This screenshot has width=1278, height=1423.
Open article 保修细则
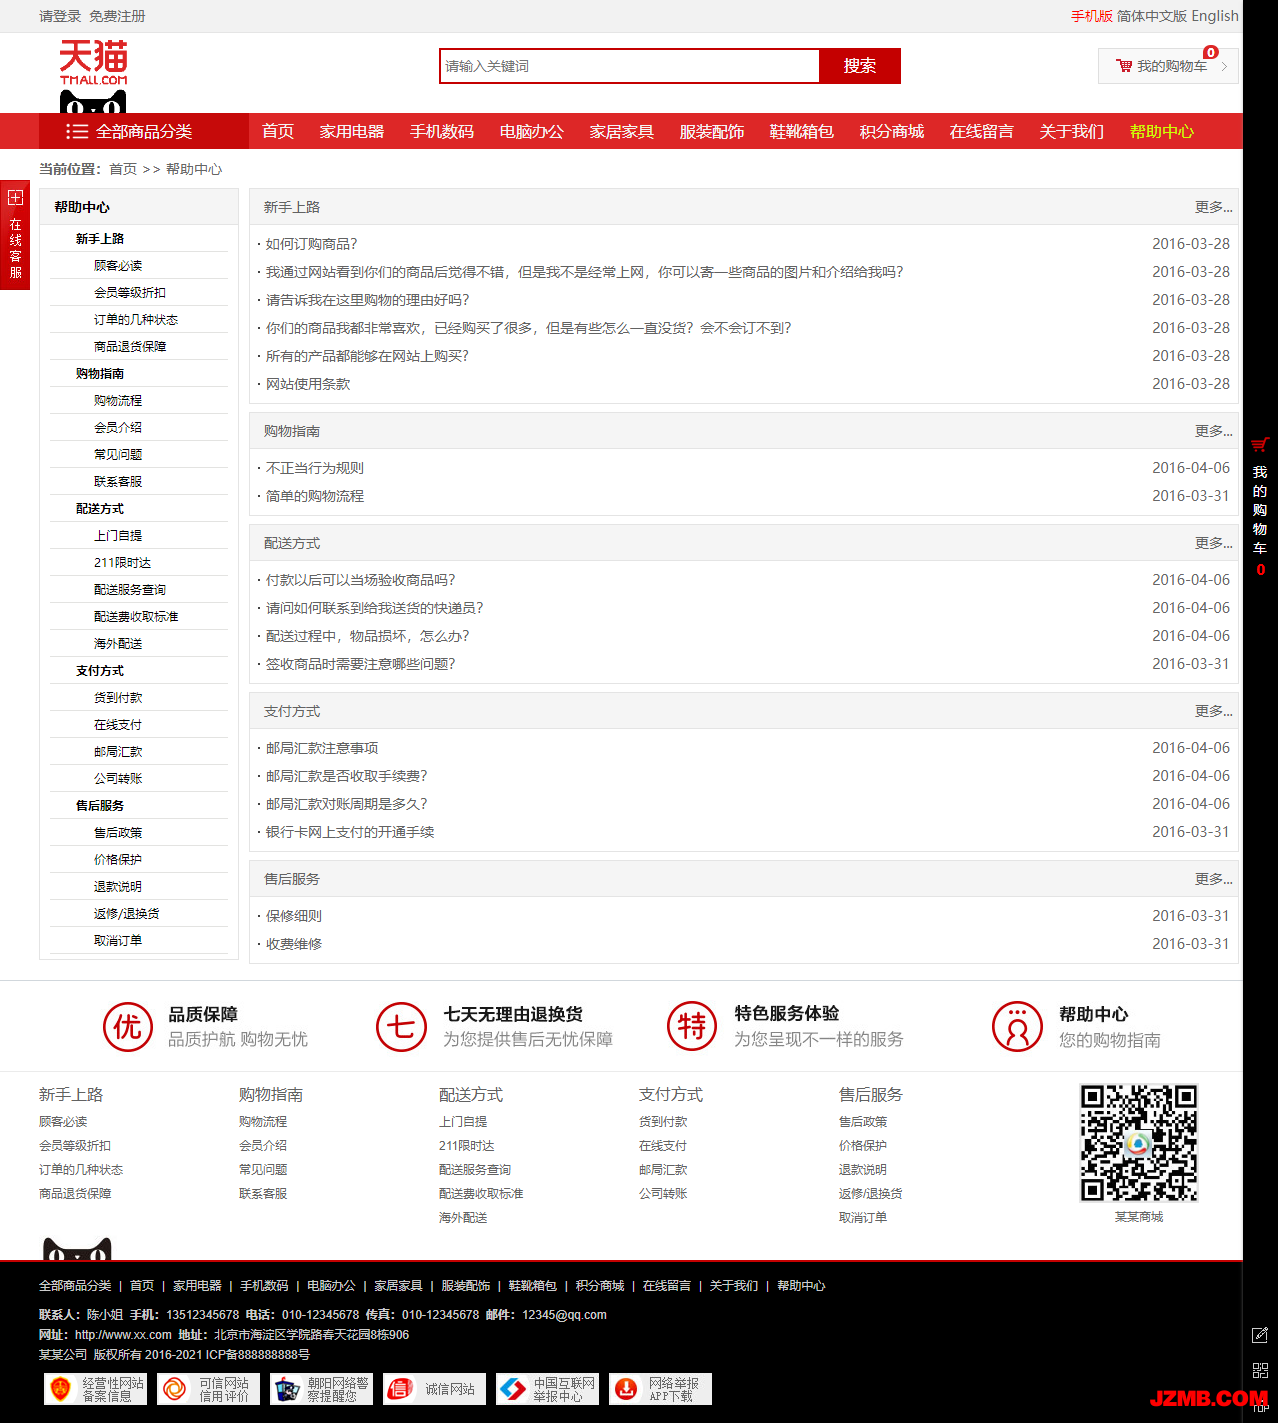click(x=294, y=916)
